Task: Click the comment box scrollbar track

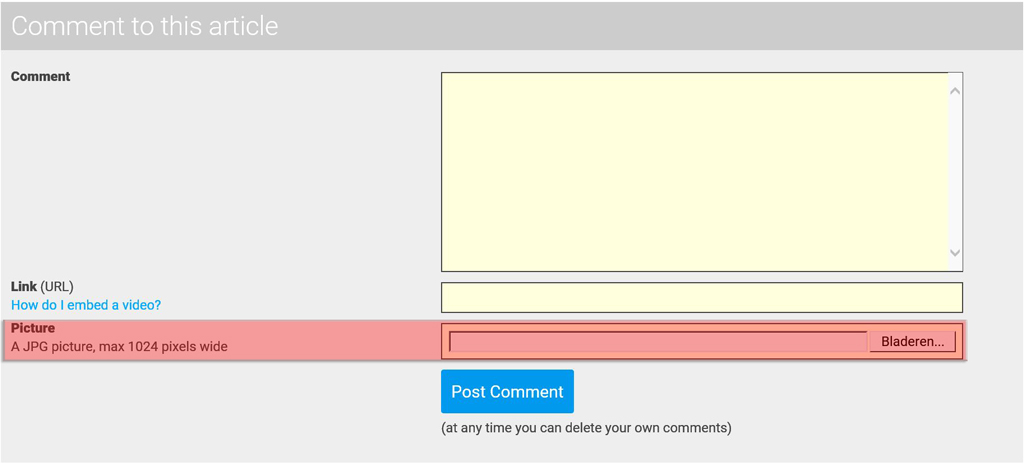Action: pyautogui.click(x=955, y=171)
